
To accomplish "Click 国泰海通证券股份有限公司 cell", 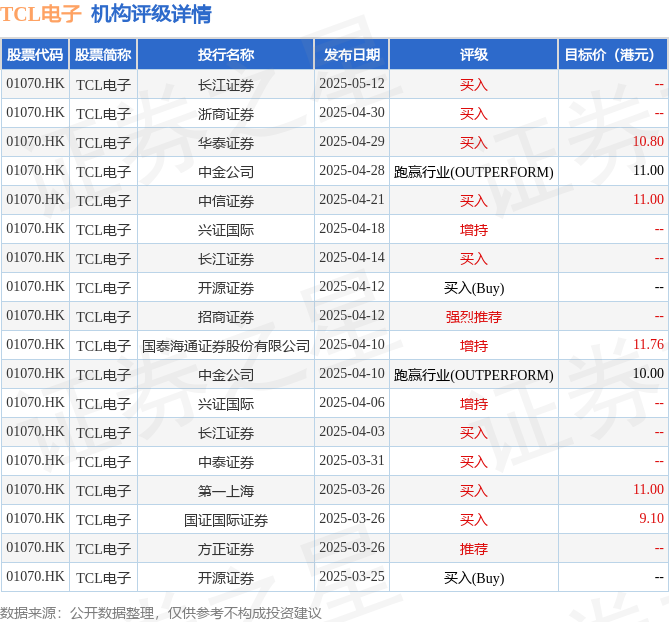I will click(x=226, y=346).
